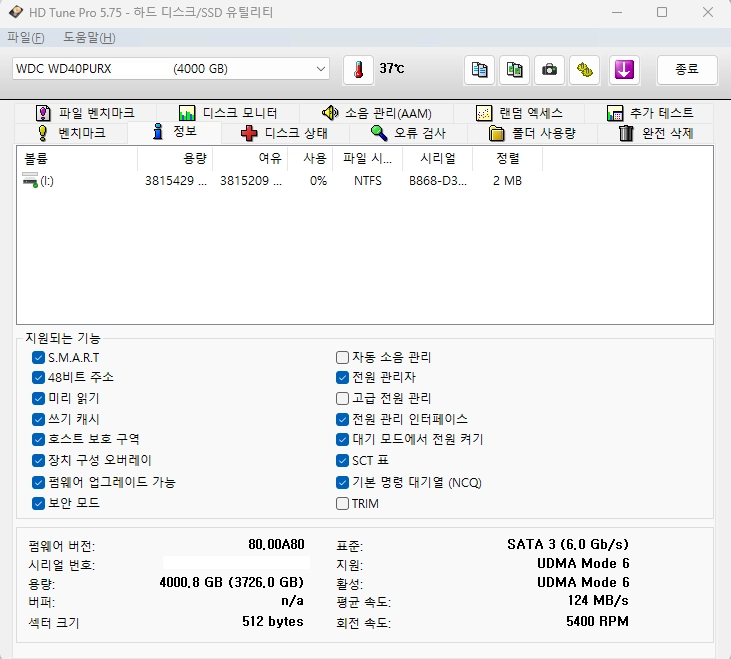The width and height of the screenshot is (731, 659).
Task: Toggle the 쓰기 캐시 checkbox
Action: [38, 419]
